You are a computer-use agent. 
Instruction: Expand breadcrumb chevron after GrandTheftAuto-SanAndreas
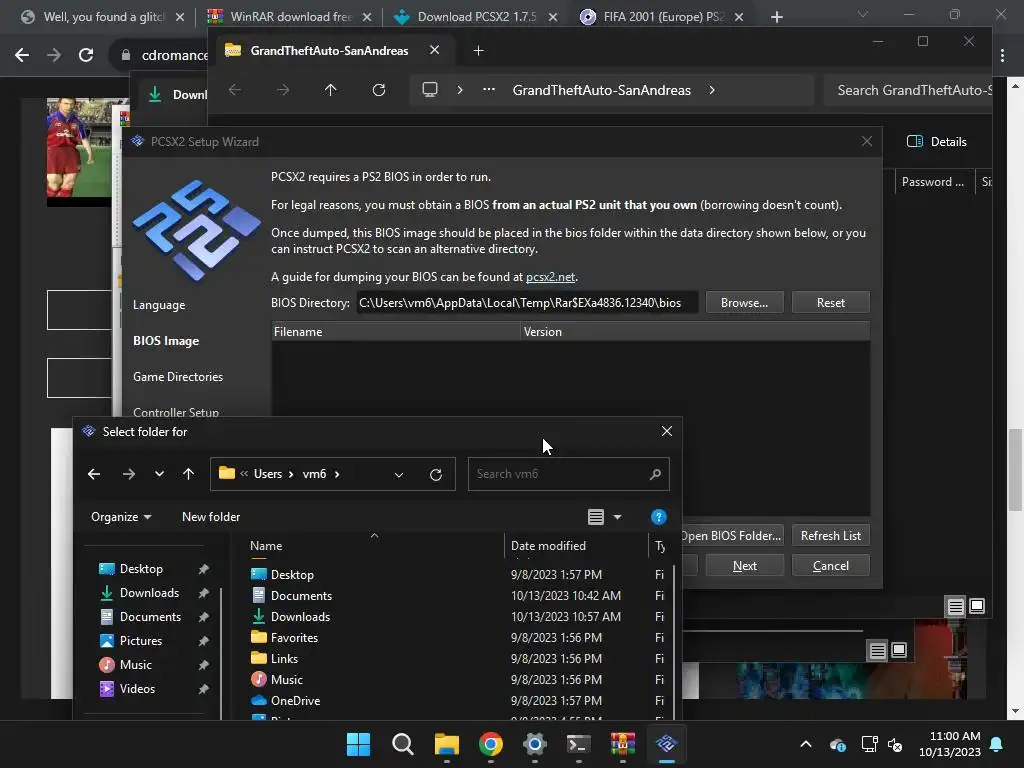[712, 90]
